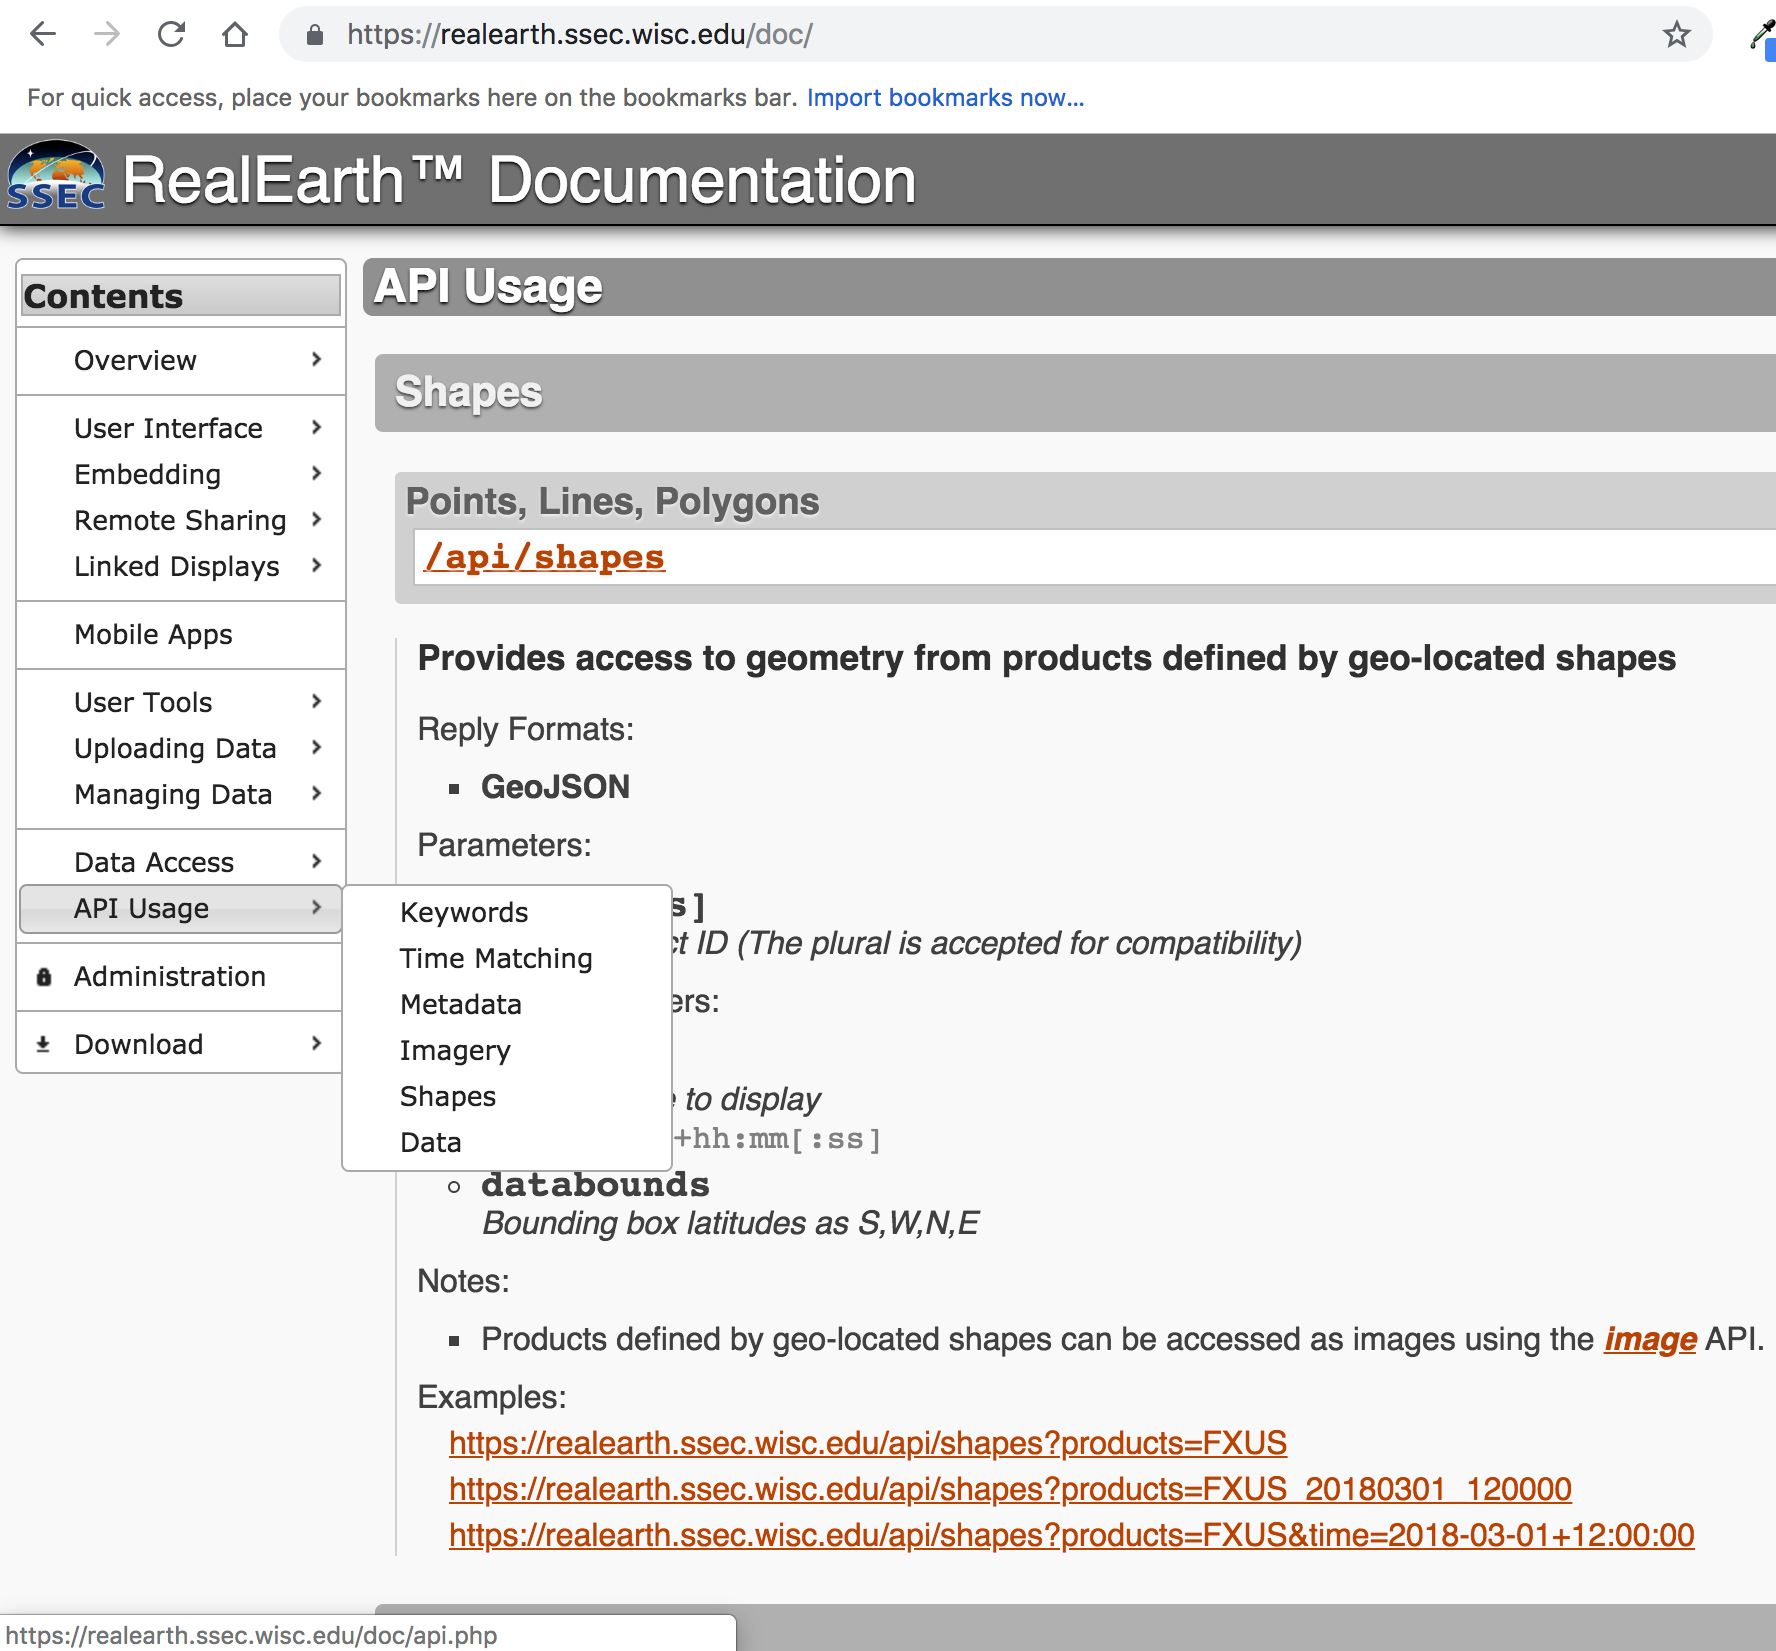Viewport: 1776px width, 1651px height.
Task: Open the Data Access contents item
Action: tap(181, 863)
